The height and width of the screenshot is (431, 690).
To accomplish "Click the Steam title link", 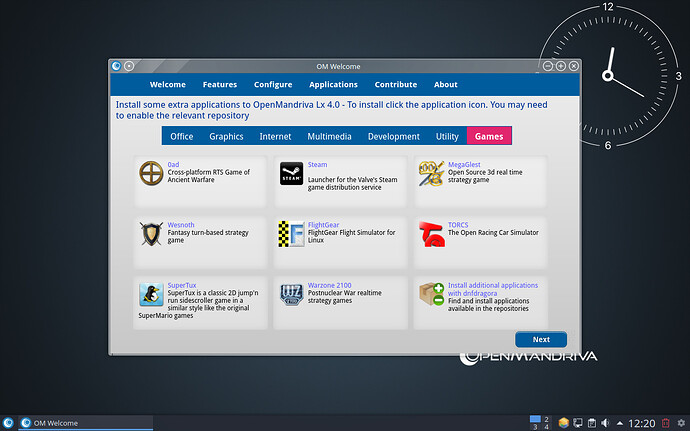I will pos(317,165).
